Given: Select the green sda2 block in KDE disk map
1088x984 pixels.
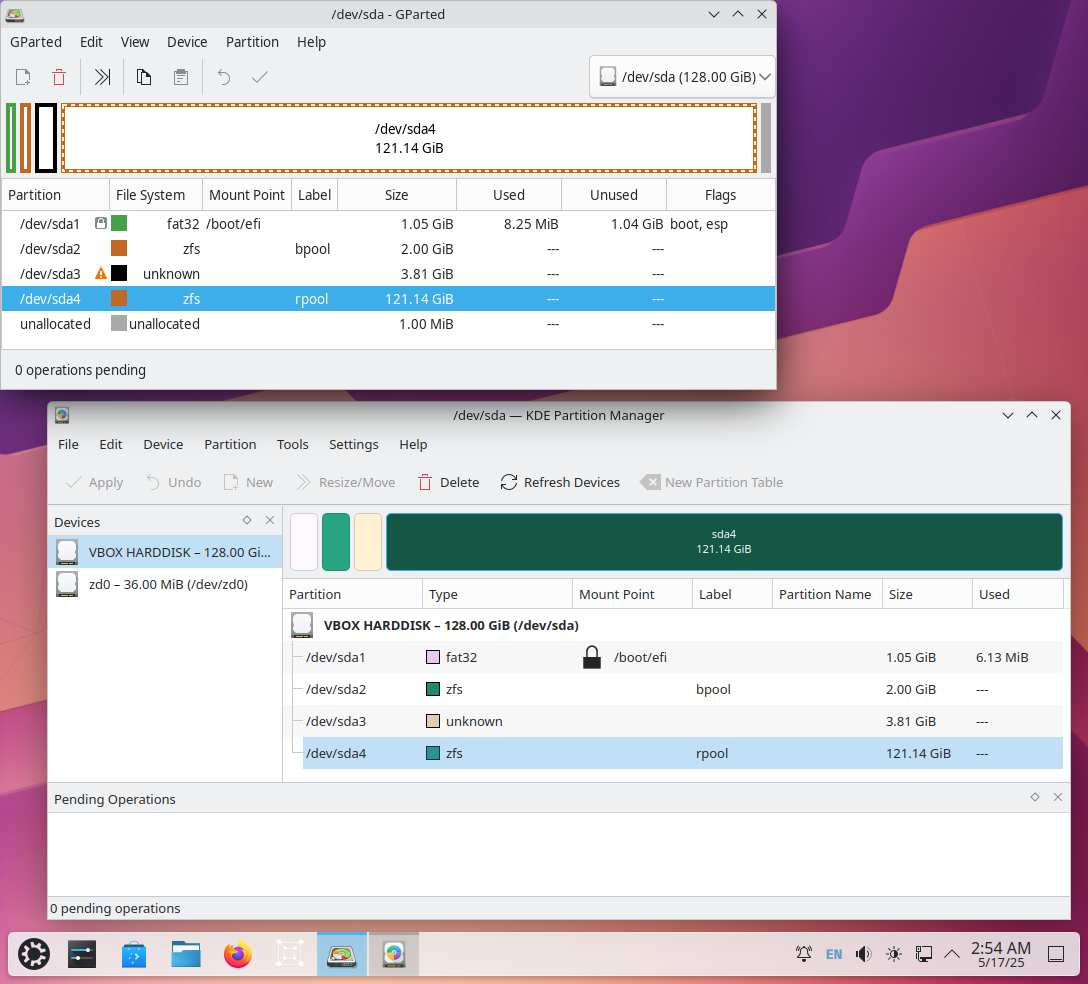Looking at the screenshot, I should (336, 542).
